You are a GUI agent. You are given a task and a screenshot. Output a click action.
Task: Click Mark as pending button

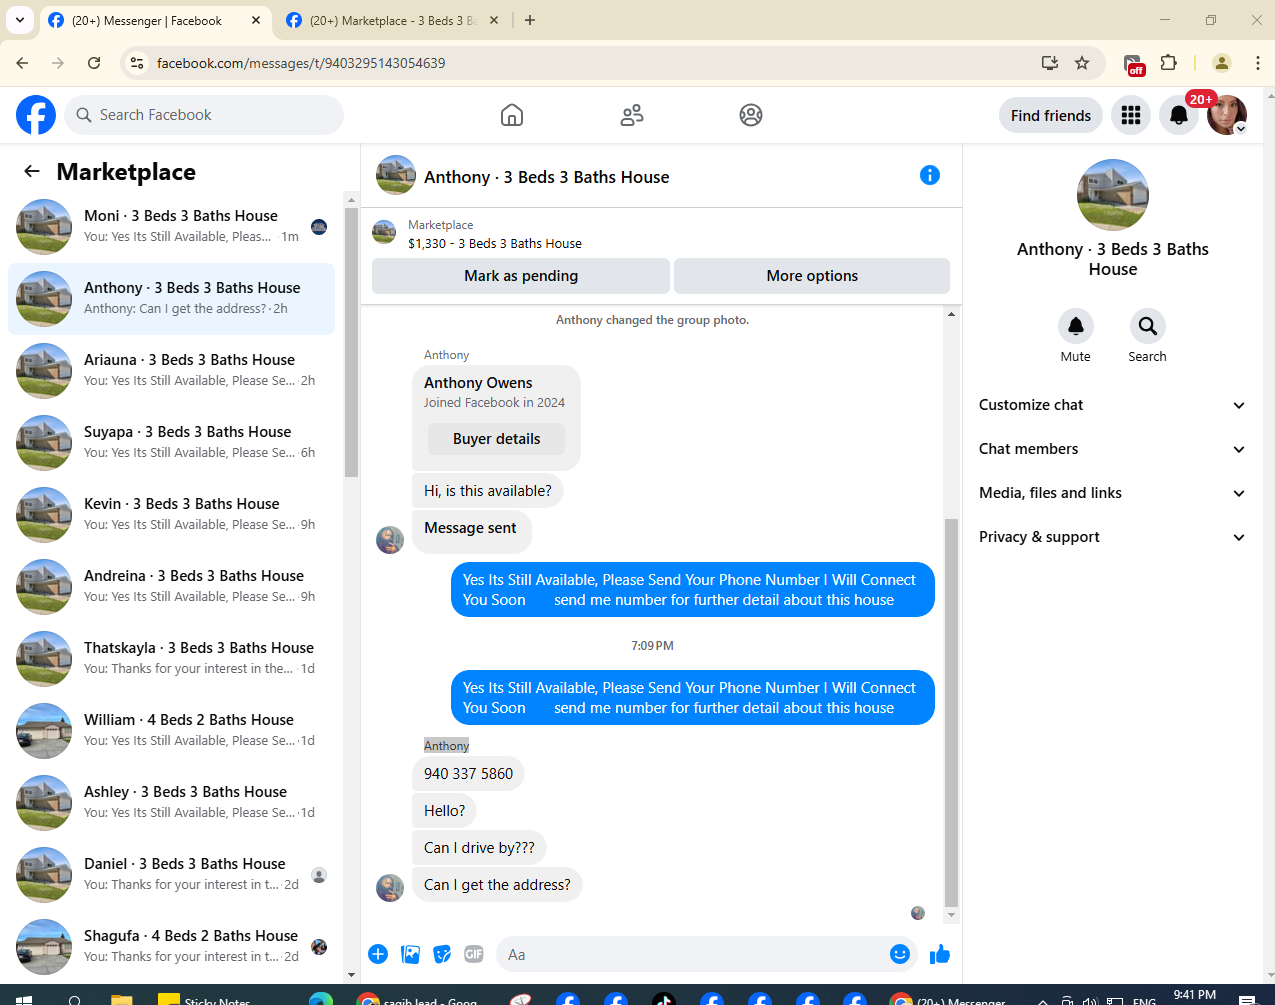pos(521,276)
